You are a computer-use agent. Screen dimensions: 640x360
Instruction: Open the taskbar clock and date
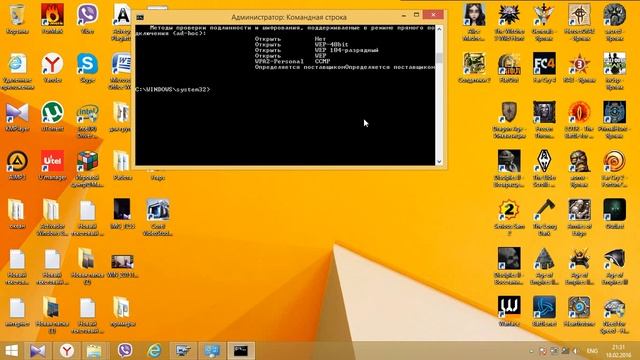click(619, 351)
